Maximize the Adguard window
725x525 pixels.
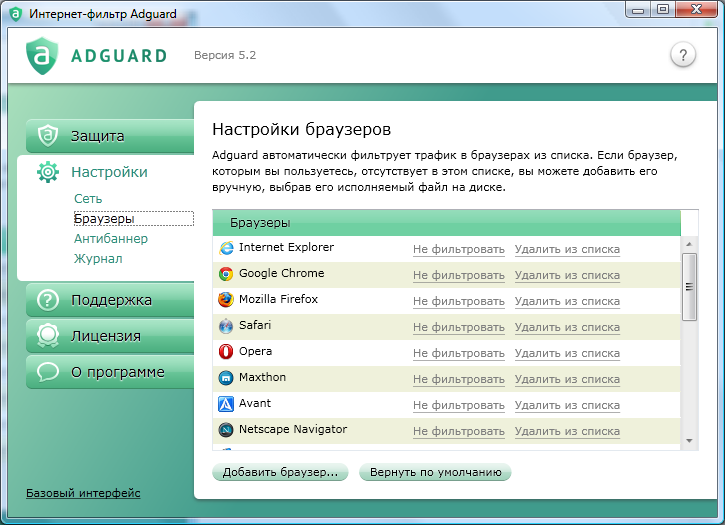(x=663, y=10)
